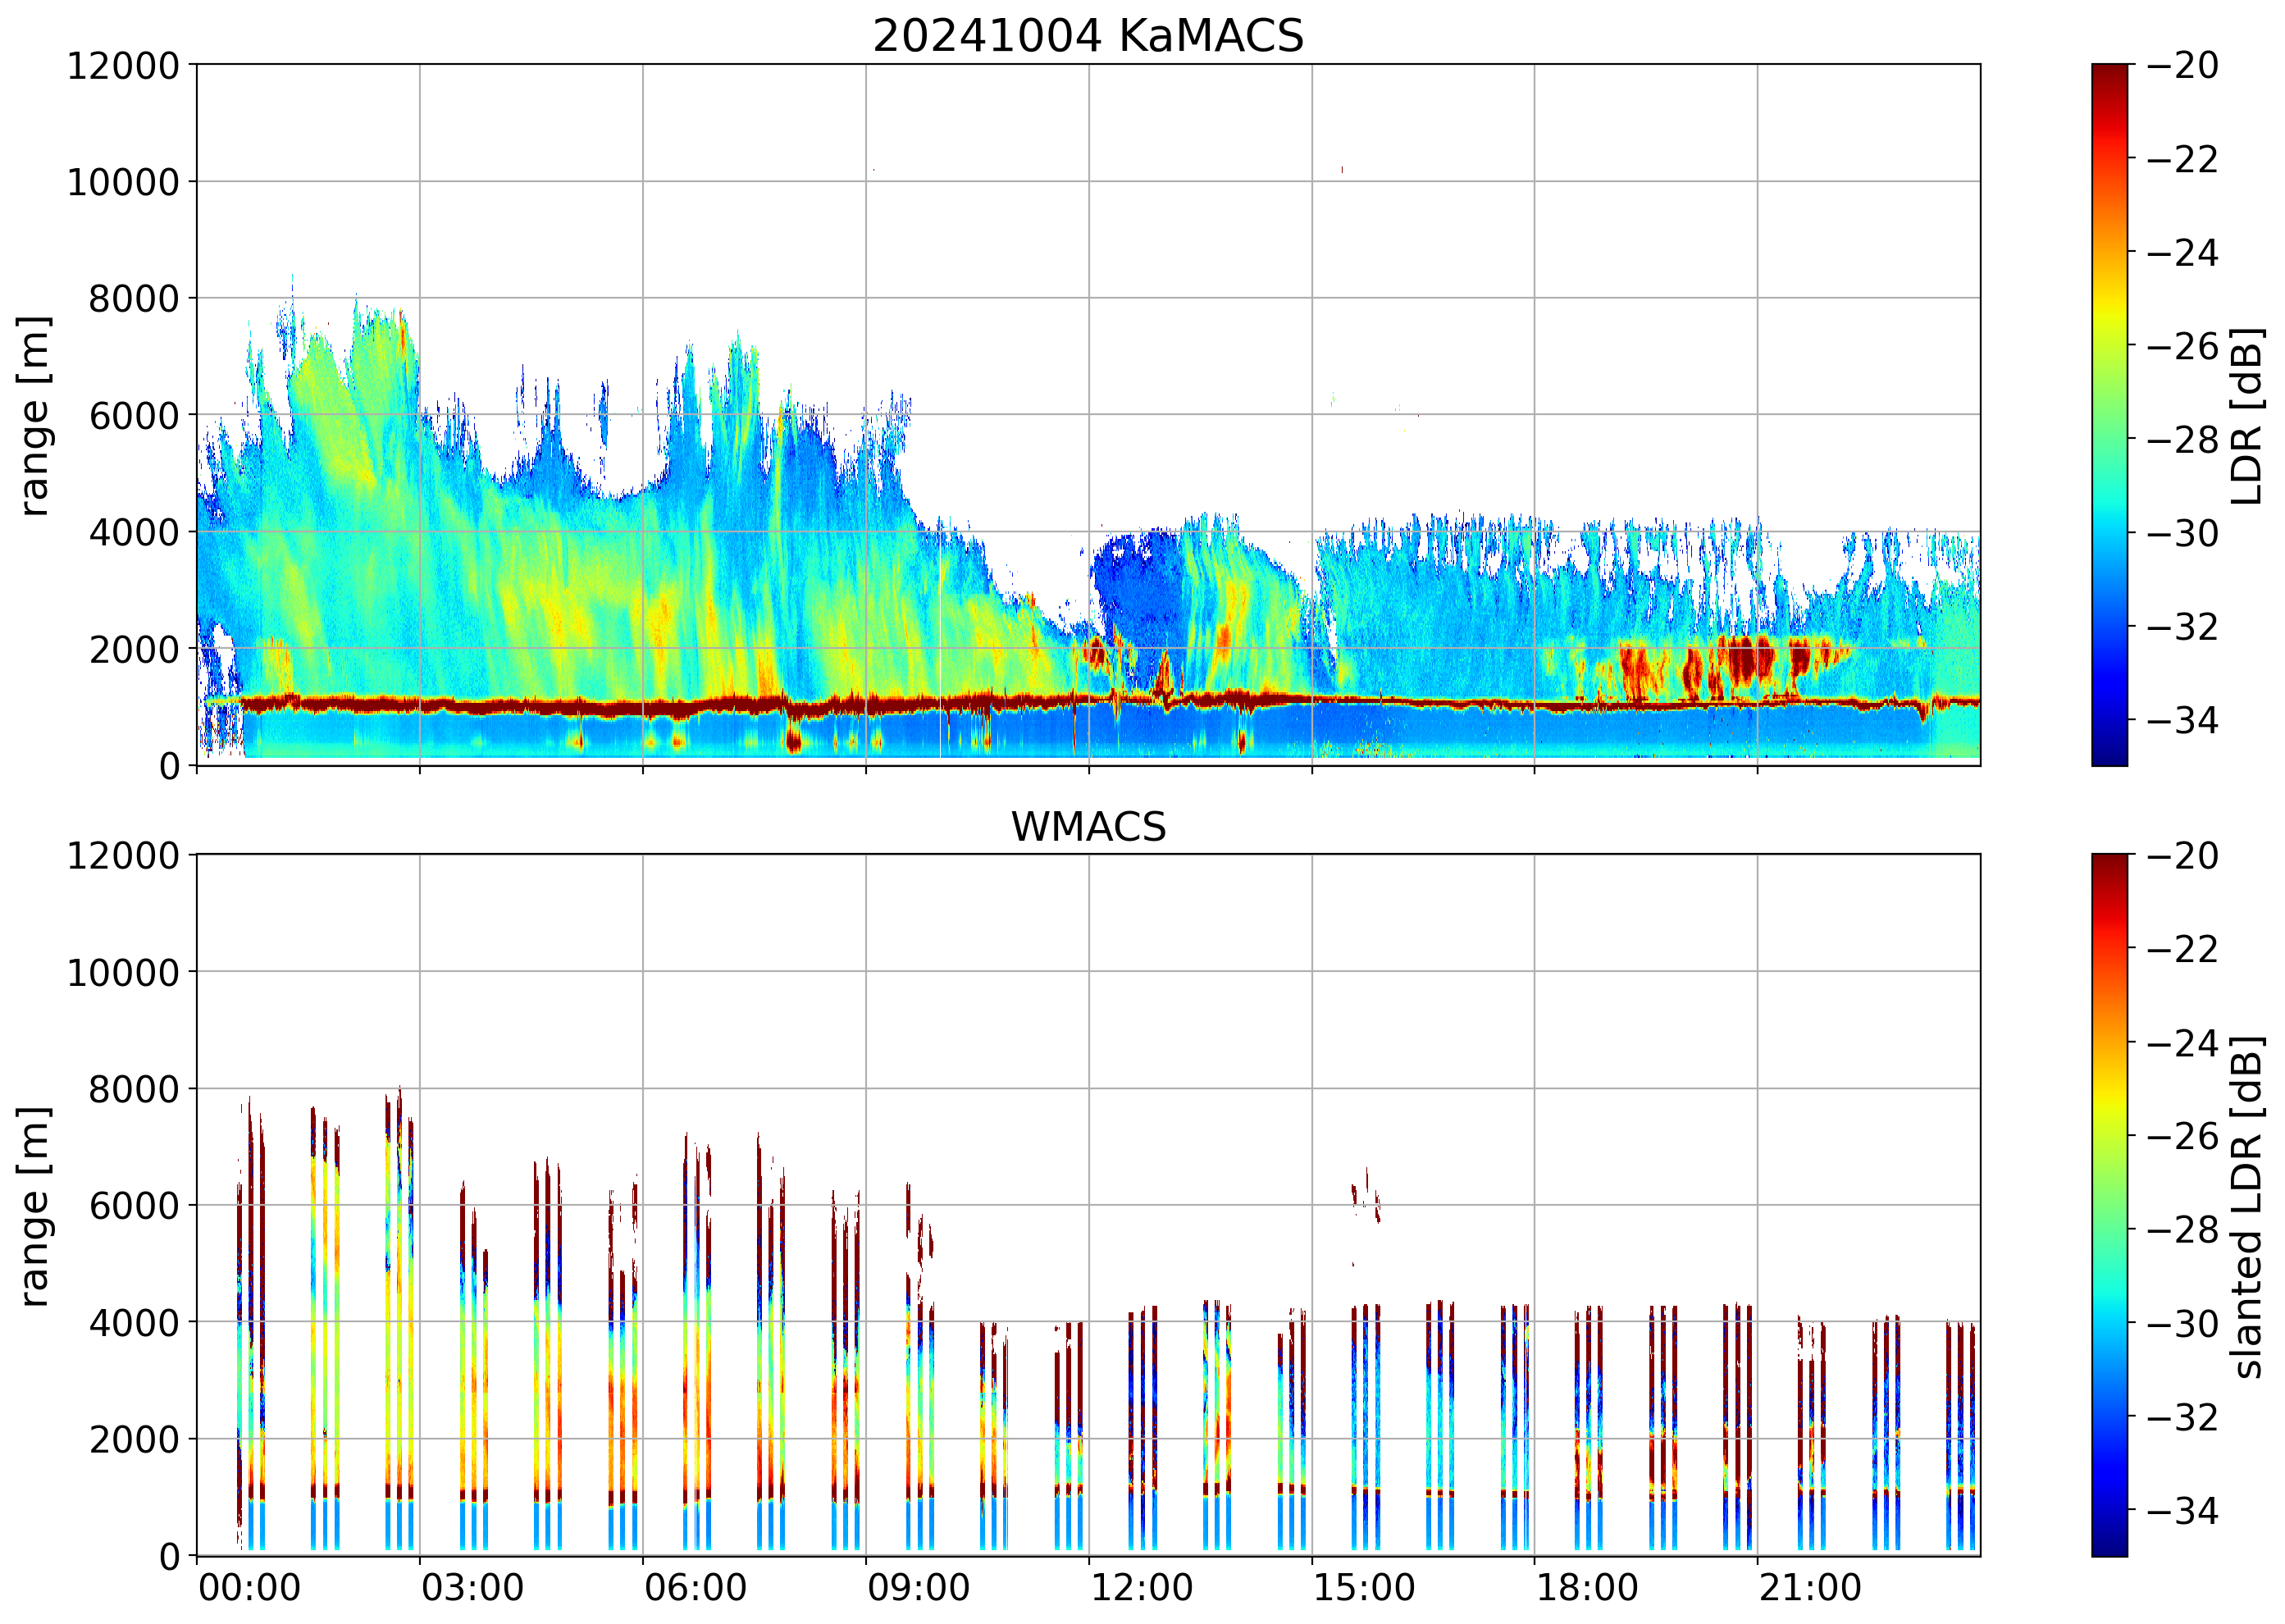Screen dimensions: 2285x1624
Task: Click the 18:00 time axis label
Action: pos(1587,1588)
